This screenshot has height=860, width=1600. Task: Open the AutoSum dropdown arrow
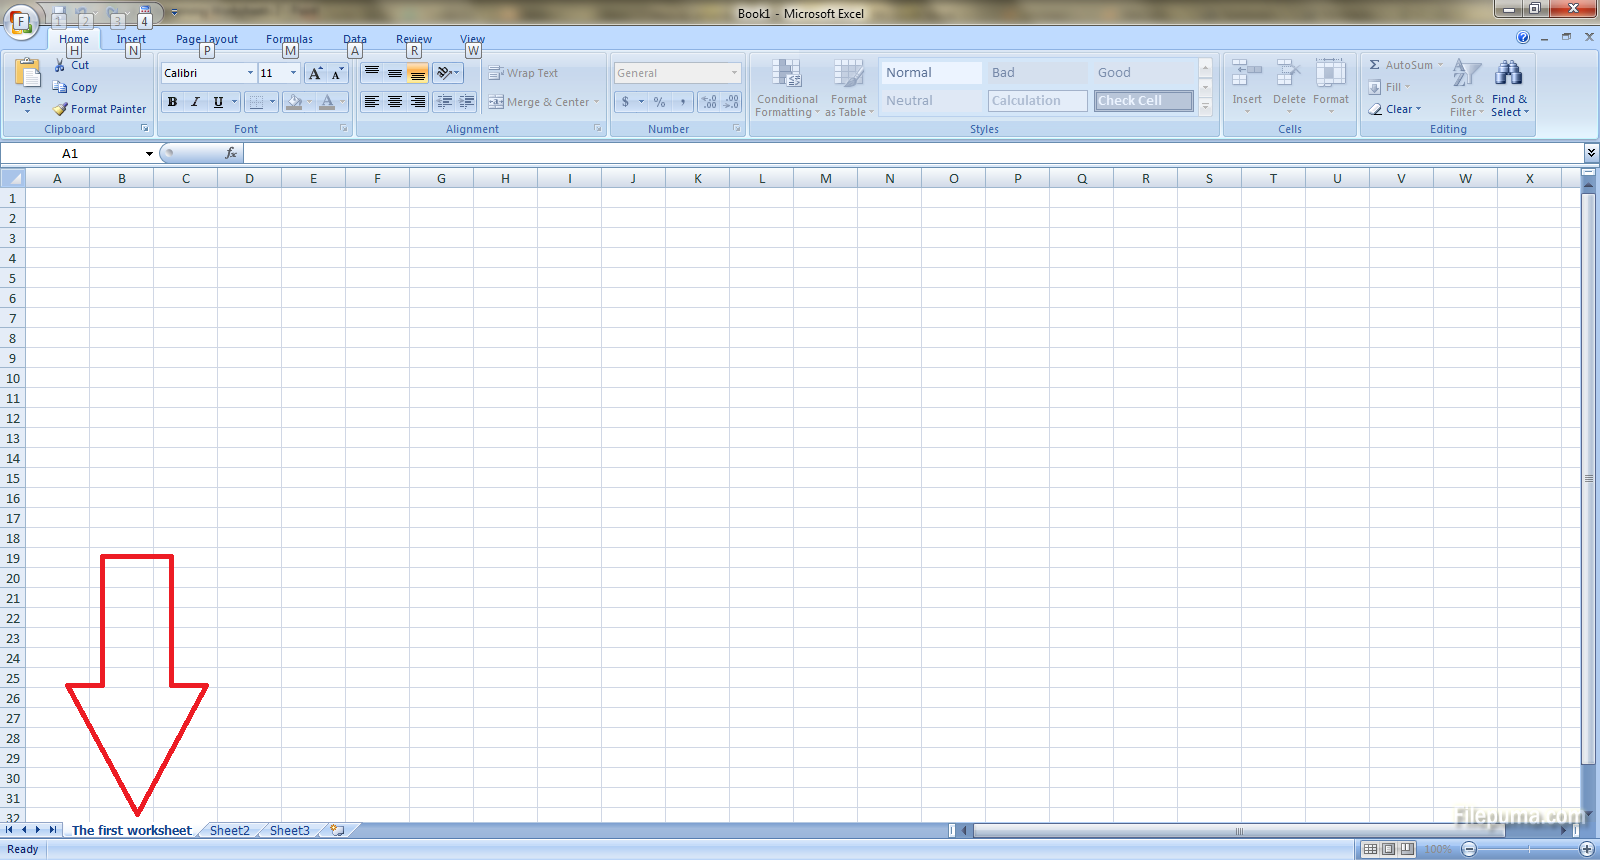tap(1440, 65)
